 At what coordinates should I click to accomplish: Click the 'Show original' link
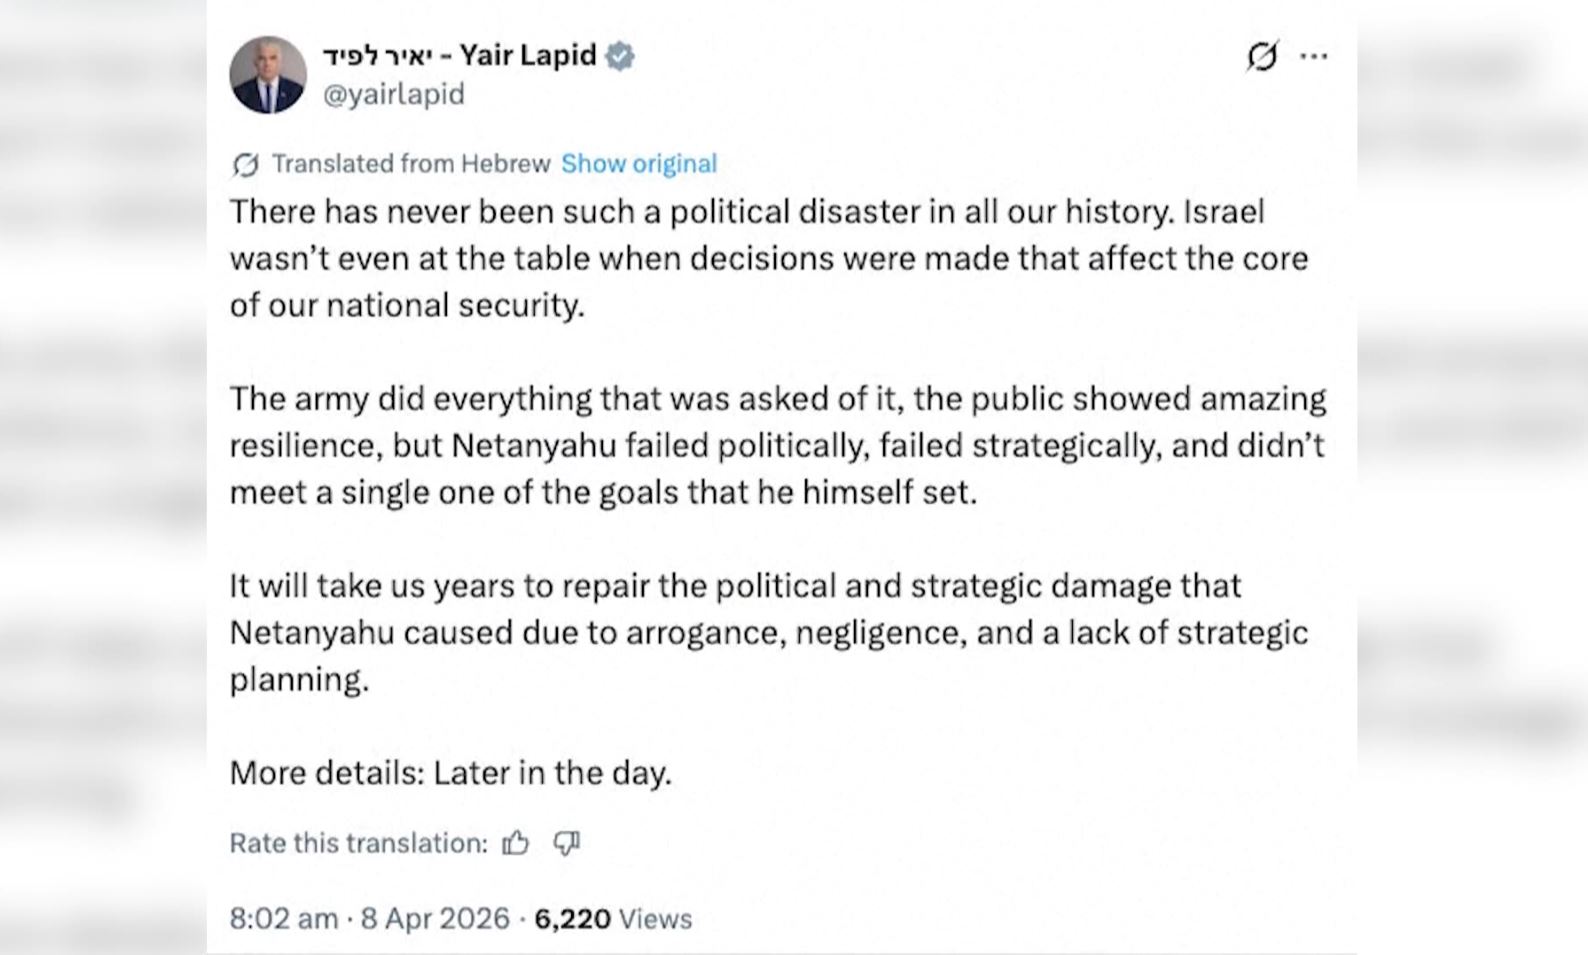[638, 164]
